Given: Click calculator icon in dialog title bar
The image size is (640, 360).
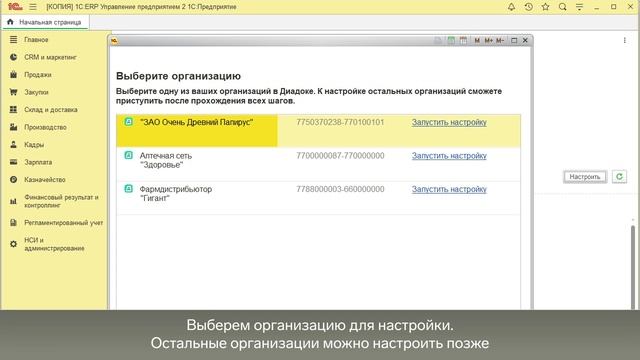Looking at the screenshot, I should [451, 40].
